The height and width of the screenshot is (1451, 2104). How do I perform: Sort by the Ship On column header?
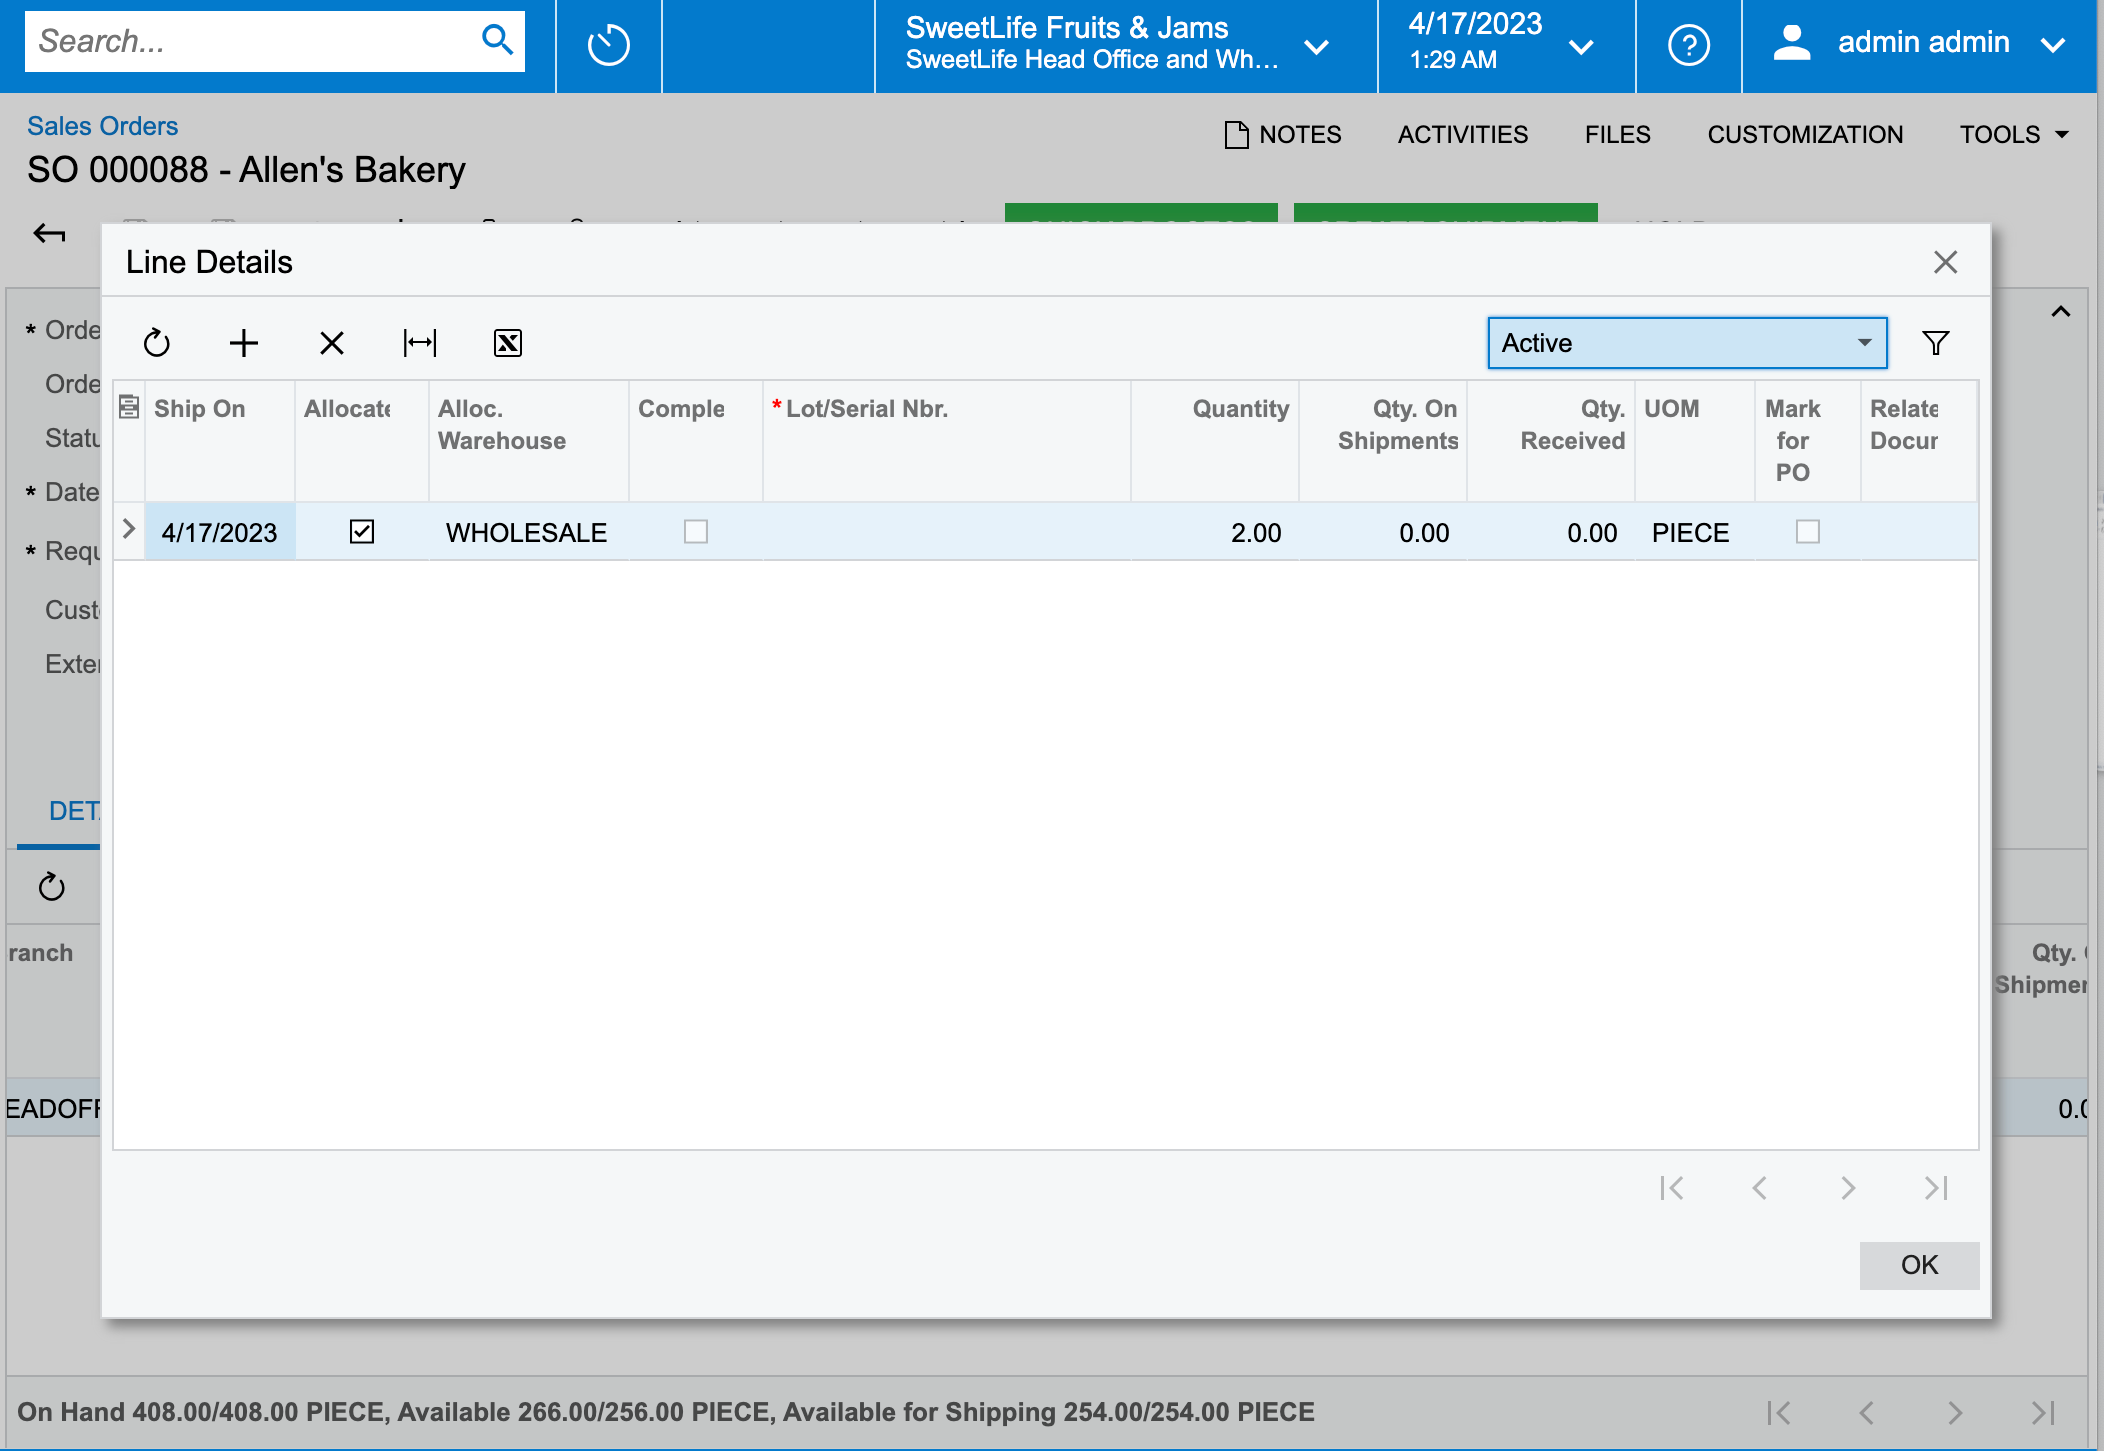coord(220,440)
